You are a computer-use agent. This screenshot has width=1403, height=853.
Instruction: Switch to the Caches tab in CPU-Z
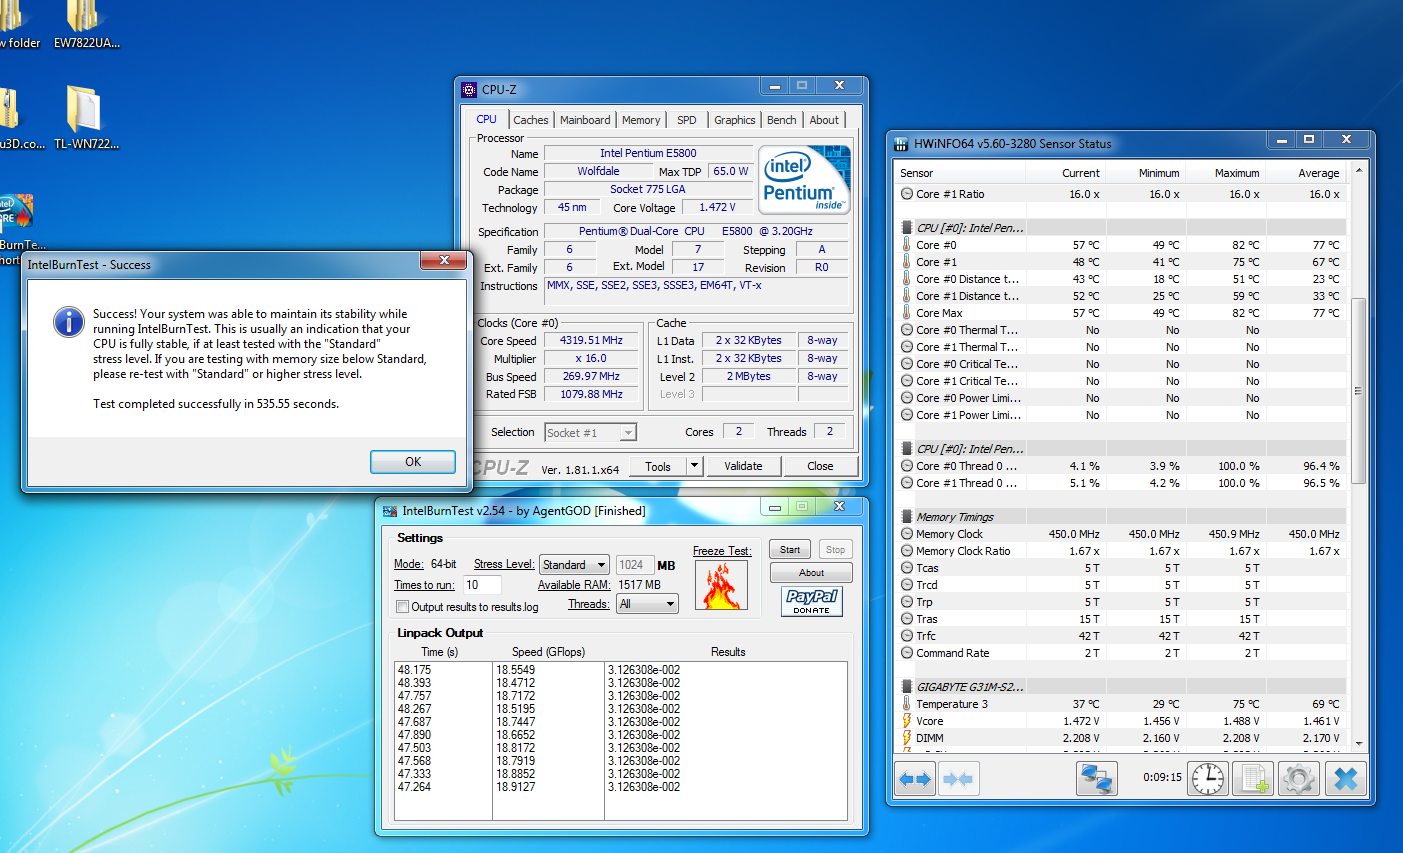[531, 120]
